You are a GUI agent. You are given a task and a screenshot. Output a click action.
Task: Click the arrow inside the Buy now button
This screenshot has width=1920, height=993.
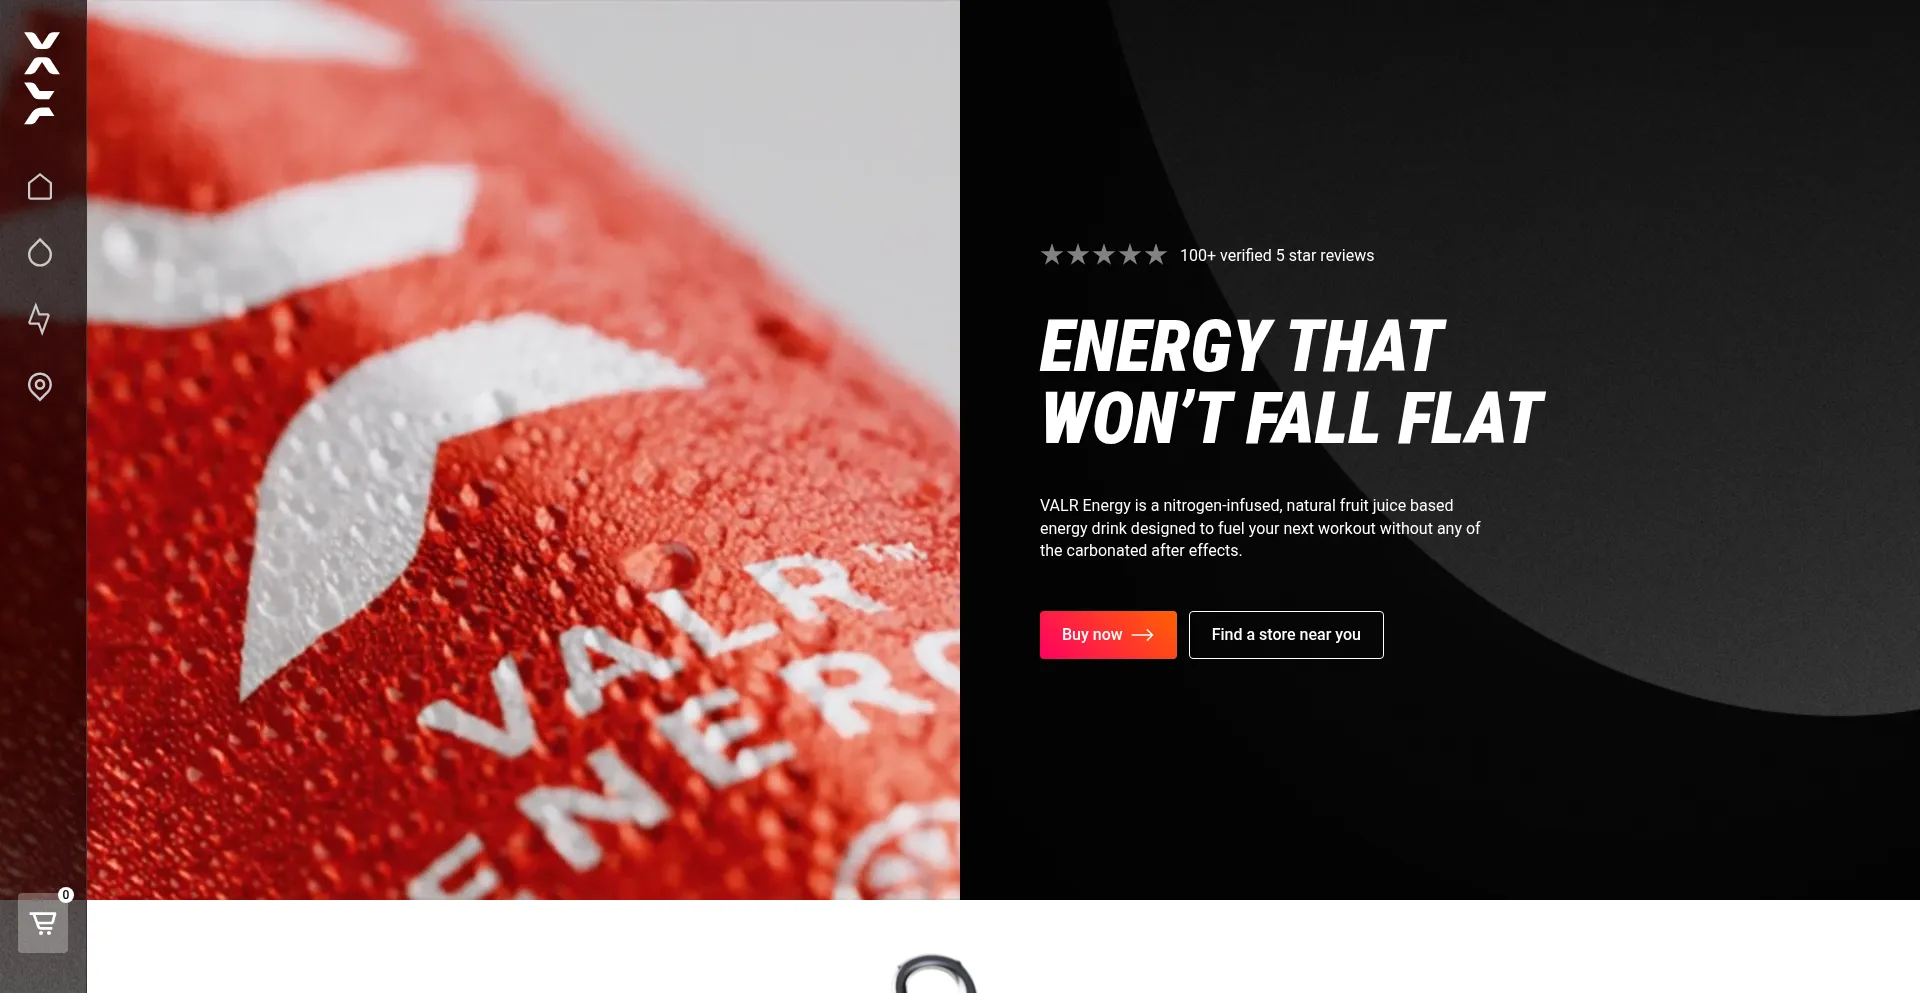coord(1143,635)
